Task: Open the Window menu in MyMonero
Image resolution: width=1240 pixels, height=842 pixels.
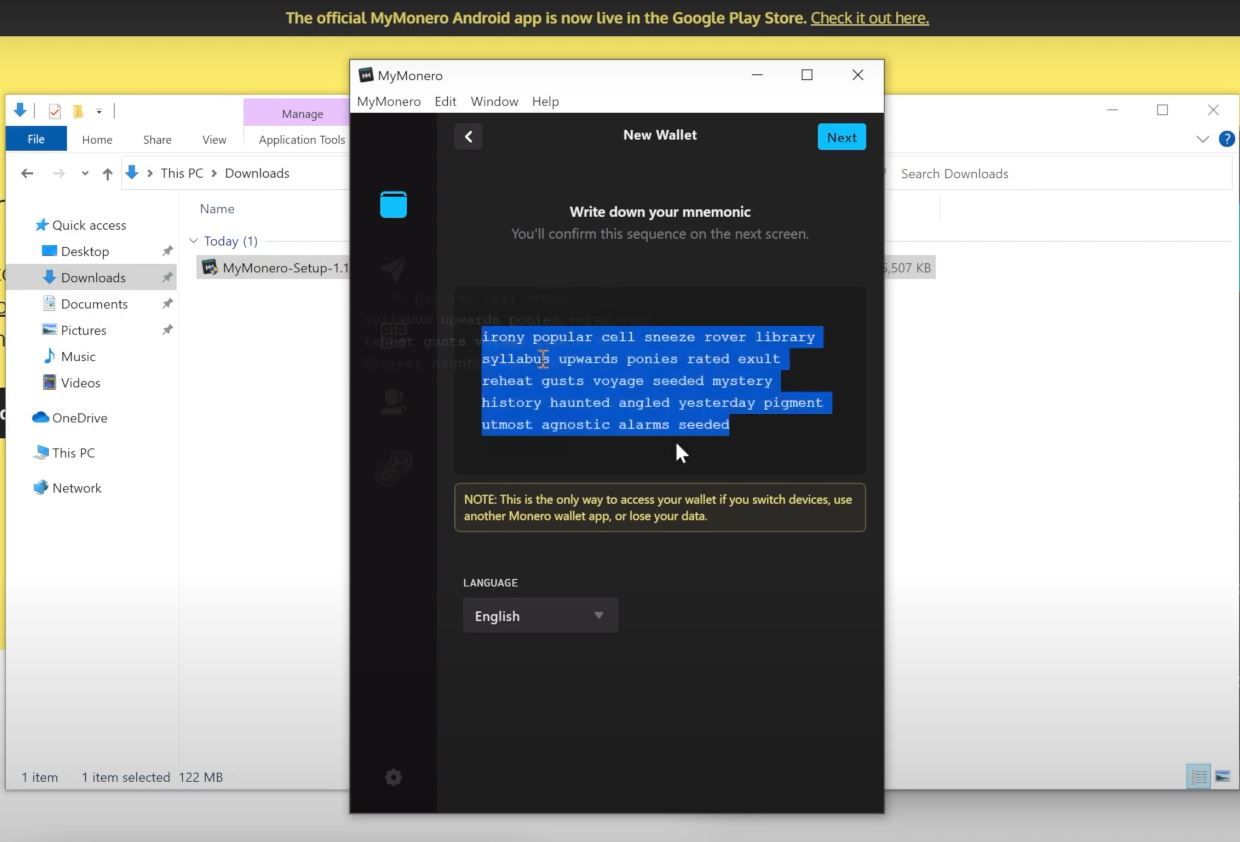Action: pyautogui.click(x=494, y=101)
